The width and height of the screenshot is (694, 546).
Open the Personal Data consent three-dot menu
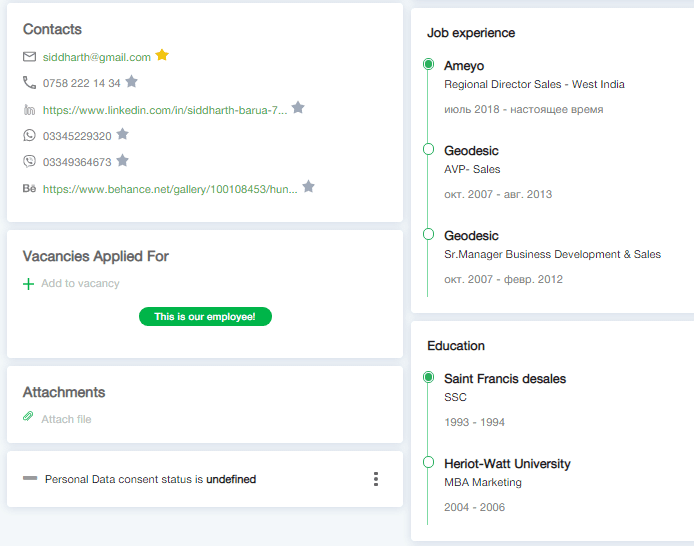(x=376, y=479)
